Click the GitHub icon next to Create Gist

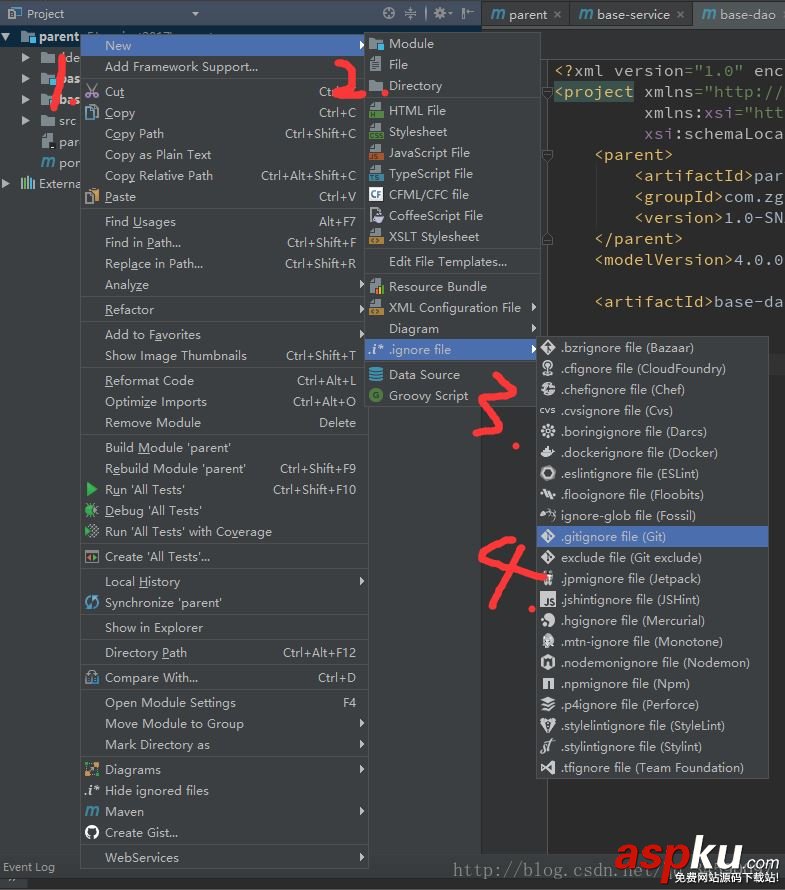(x=92, y=833)
